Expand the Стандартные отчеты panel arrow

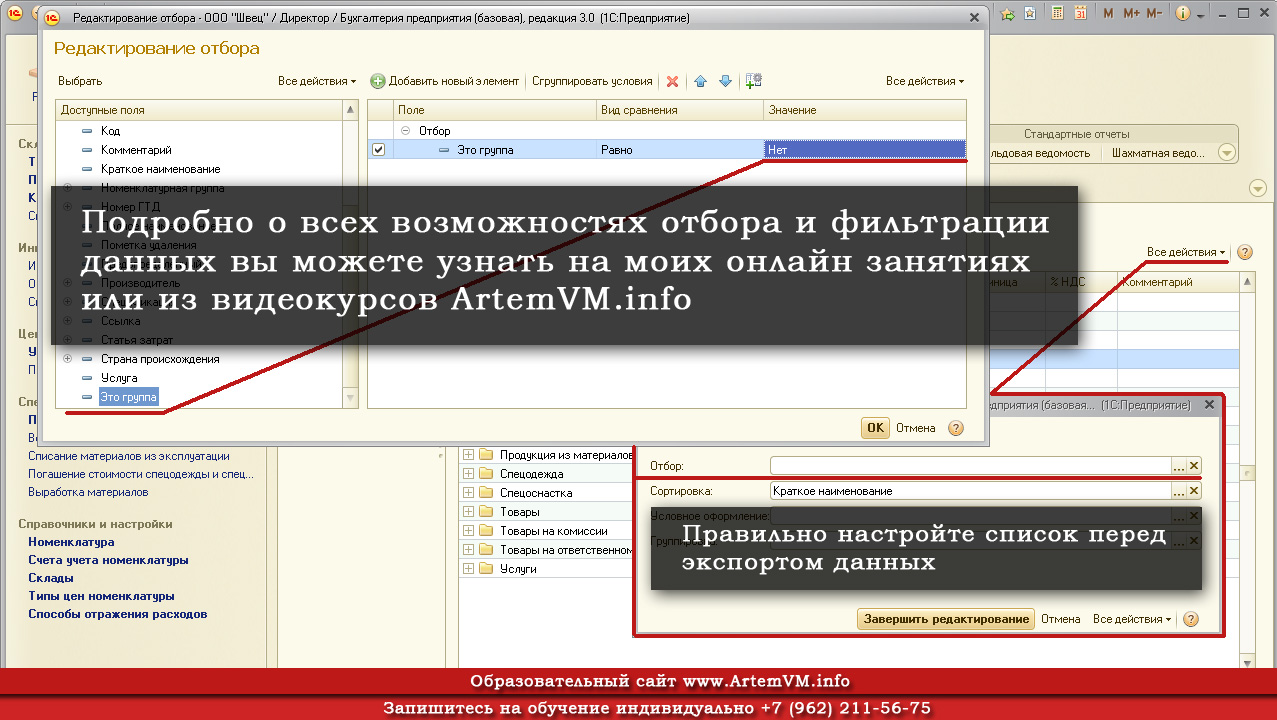(x=1226, y=153)
